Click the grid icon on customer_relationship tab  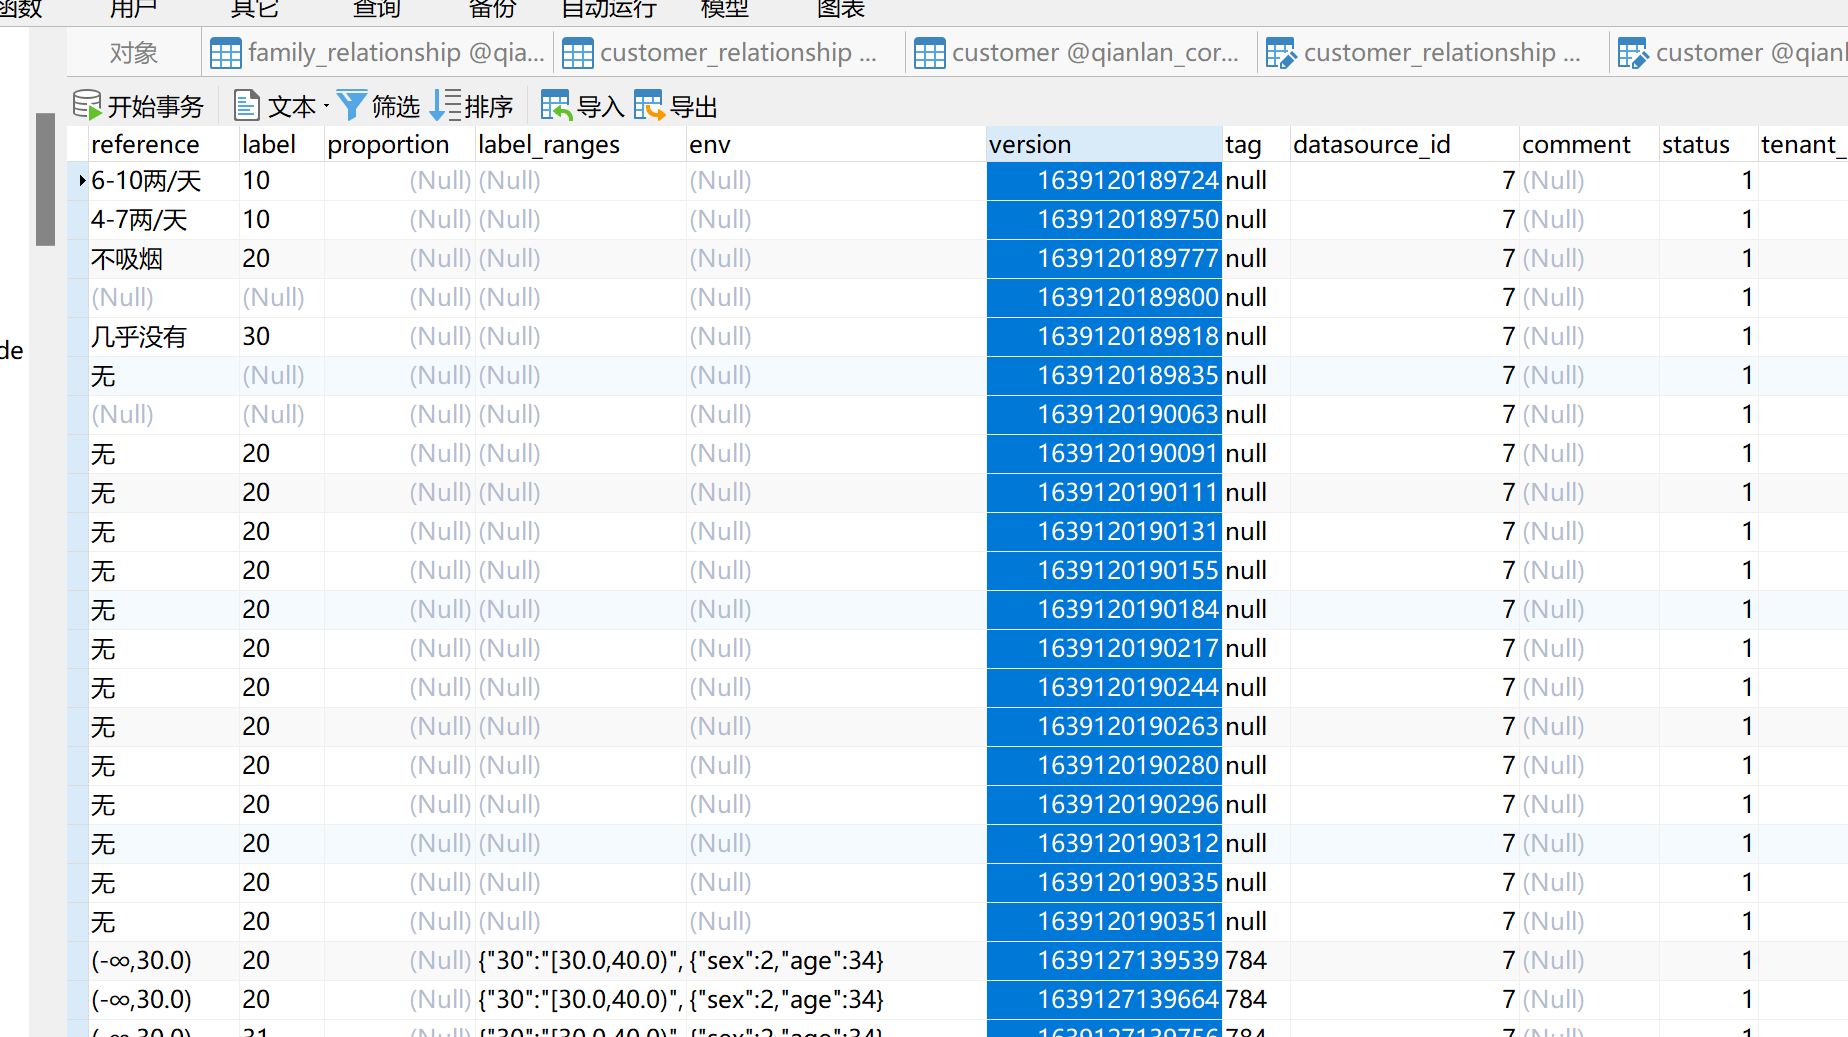point(577,52)
